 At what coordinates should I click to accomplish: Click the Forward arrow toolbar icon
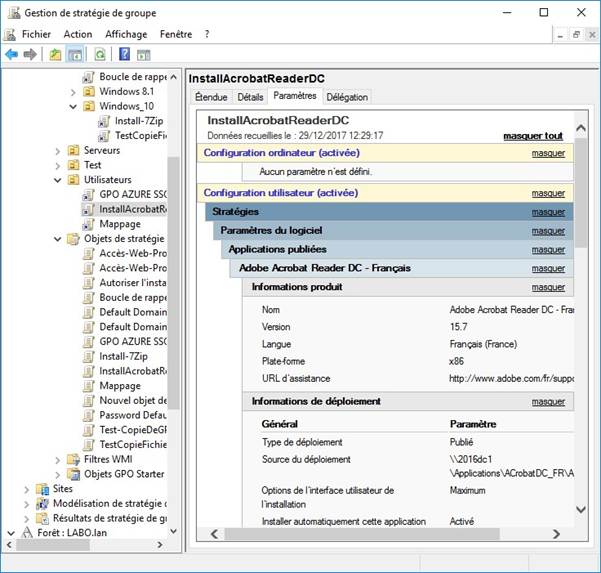(x=30, y=54)
